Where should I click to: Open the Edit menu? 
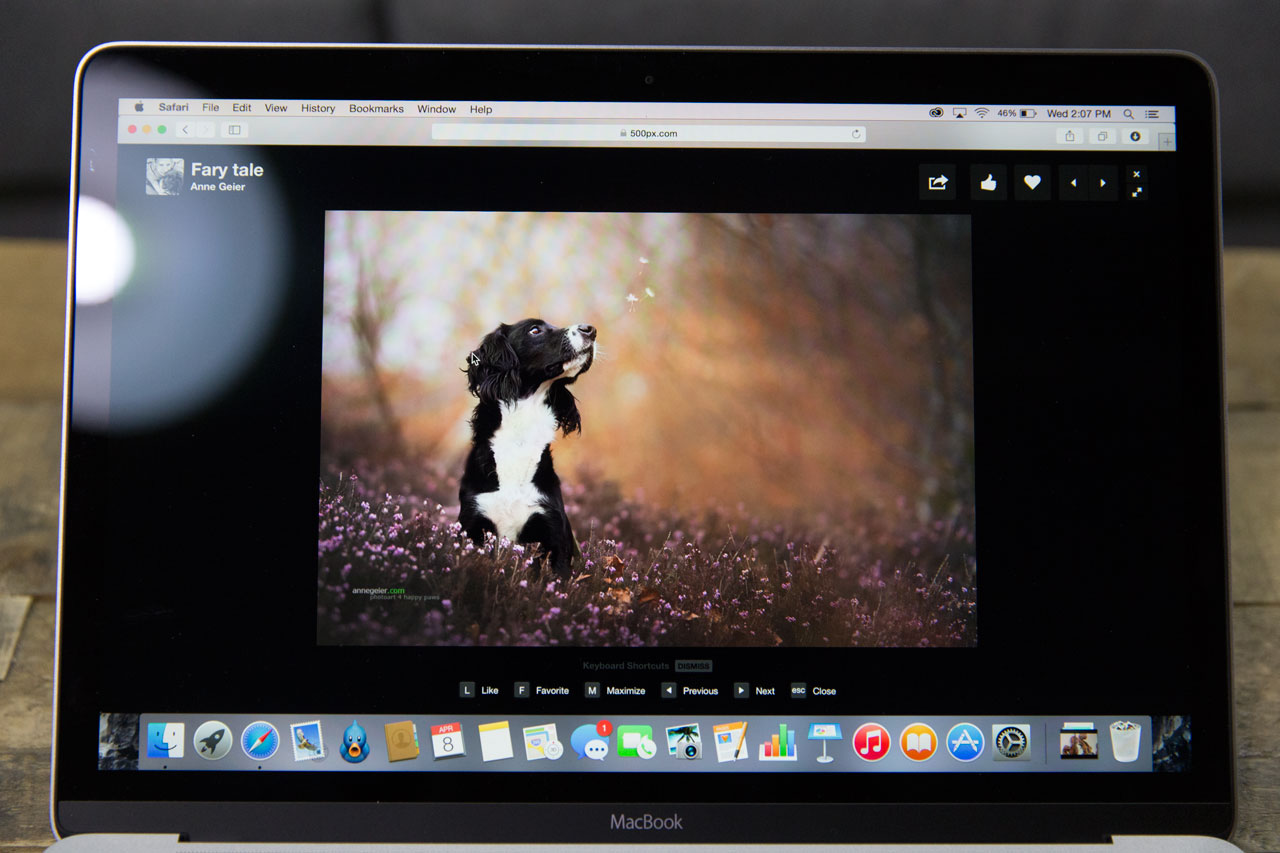click(242, 108)
